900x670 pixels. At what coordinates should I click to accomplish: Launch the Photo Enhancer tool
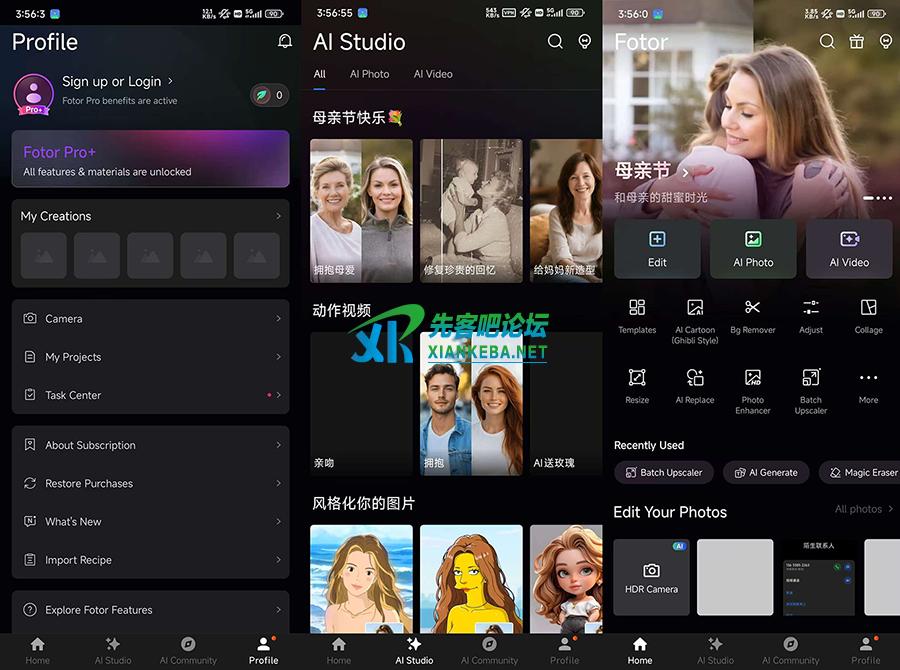pos(752,378)
